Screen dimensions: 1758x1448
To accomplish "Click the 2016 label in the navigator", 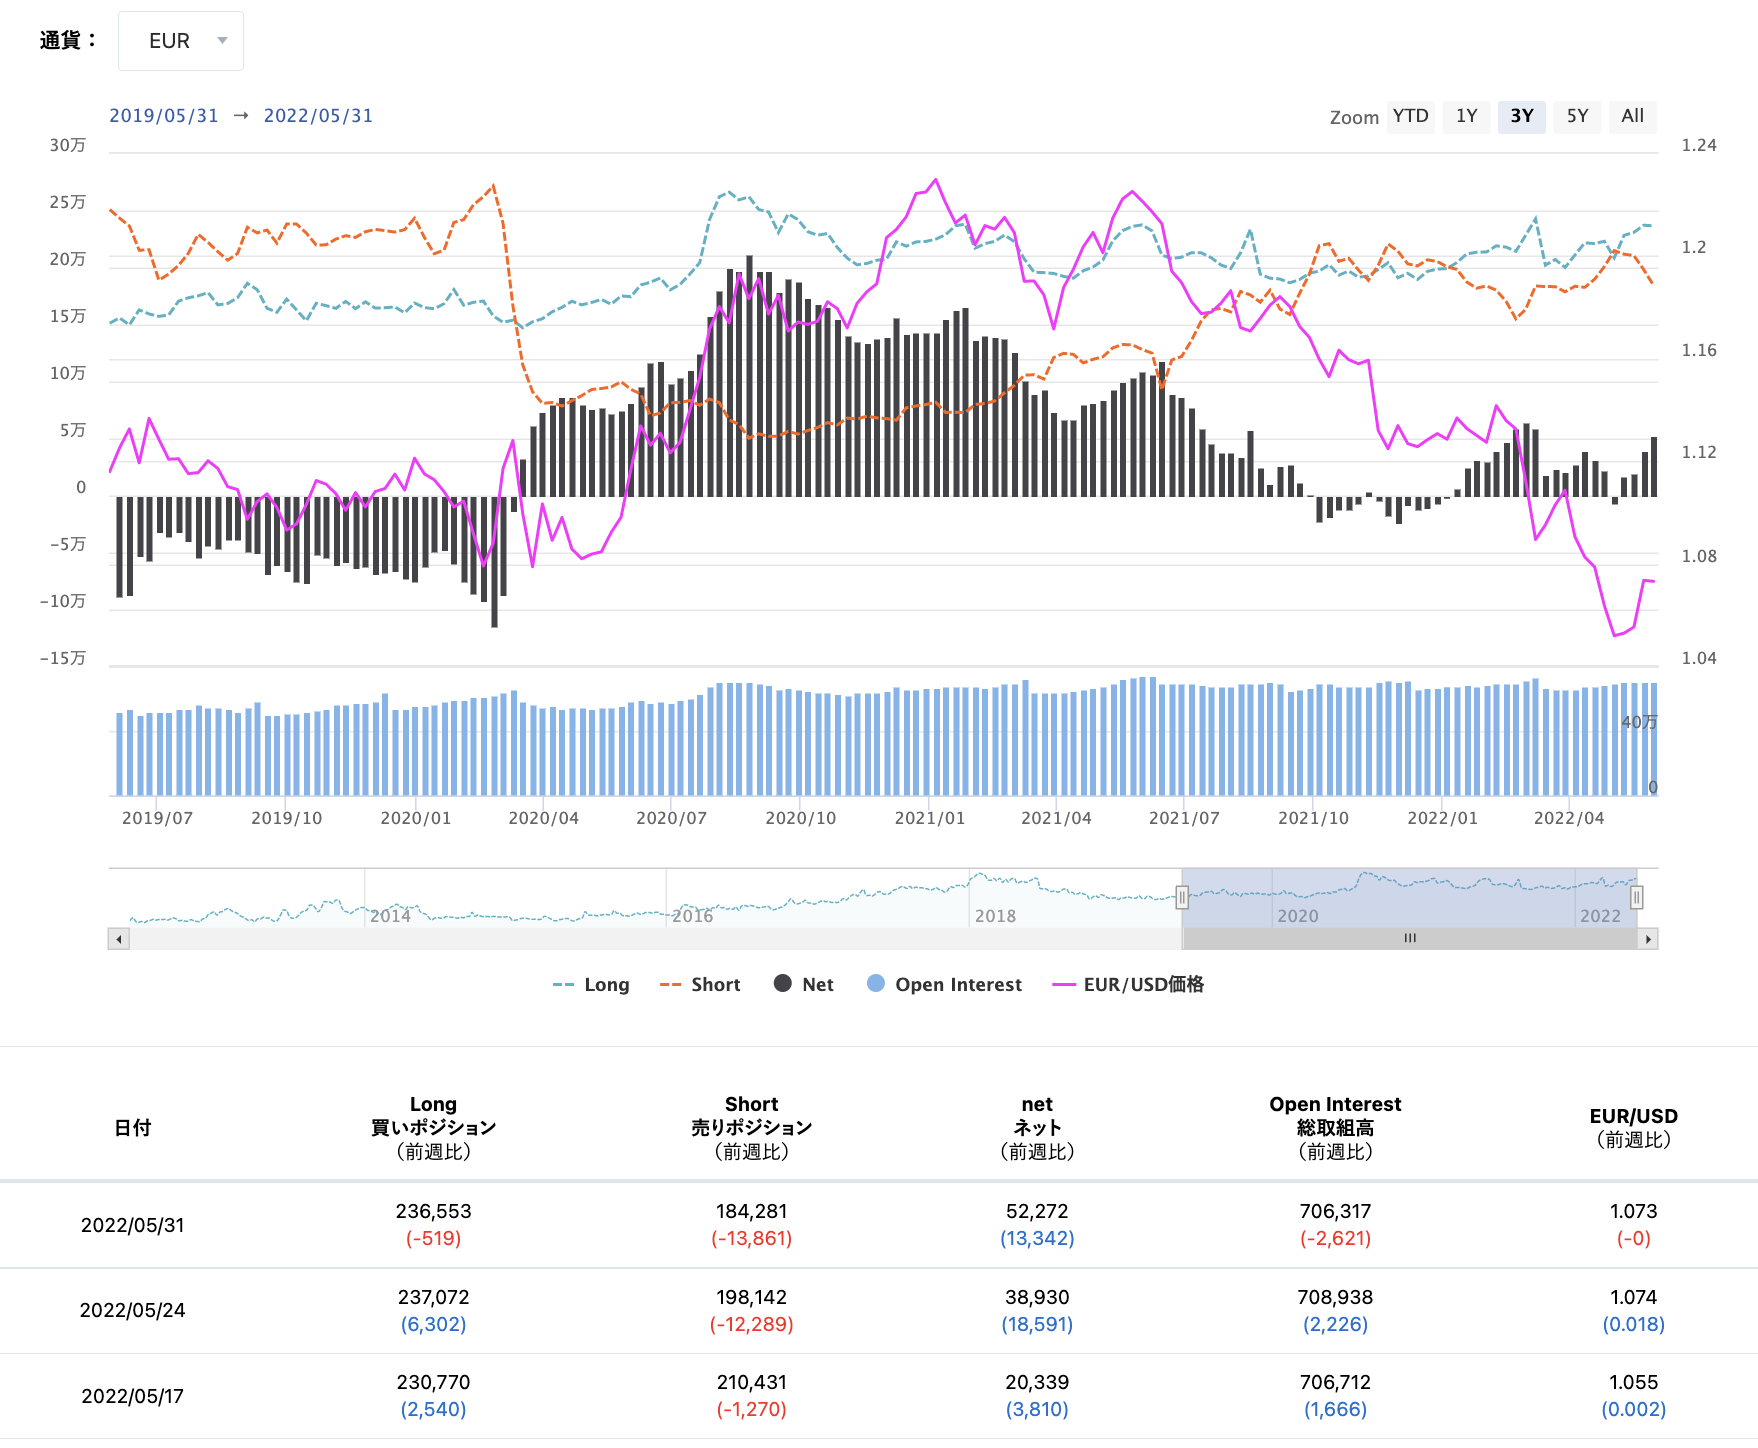I will coord(692,916).
